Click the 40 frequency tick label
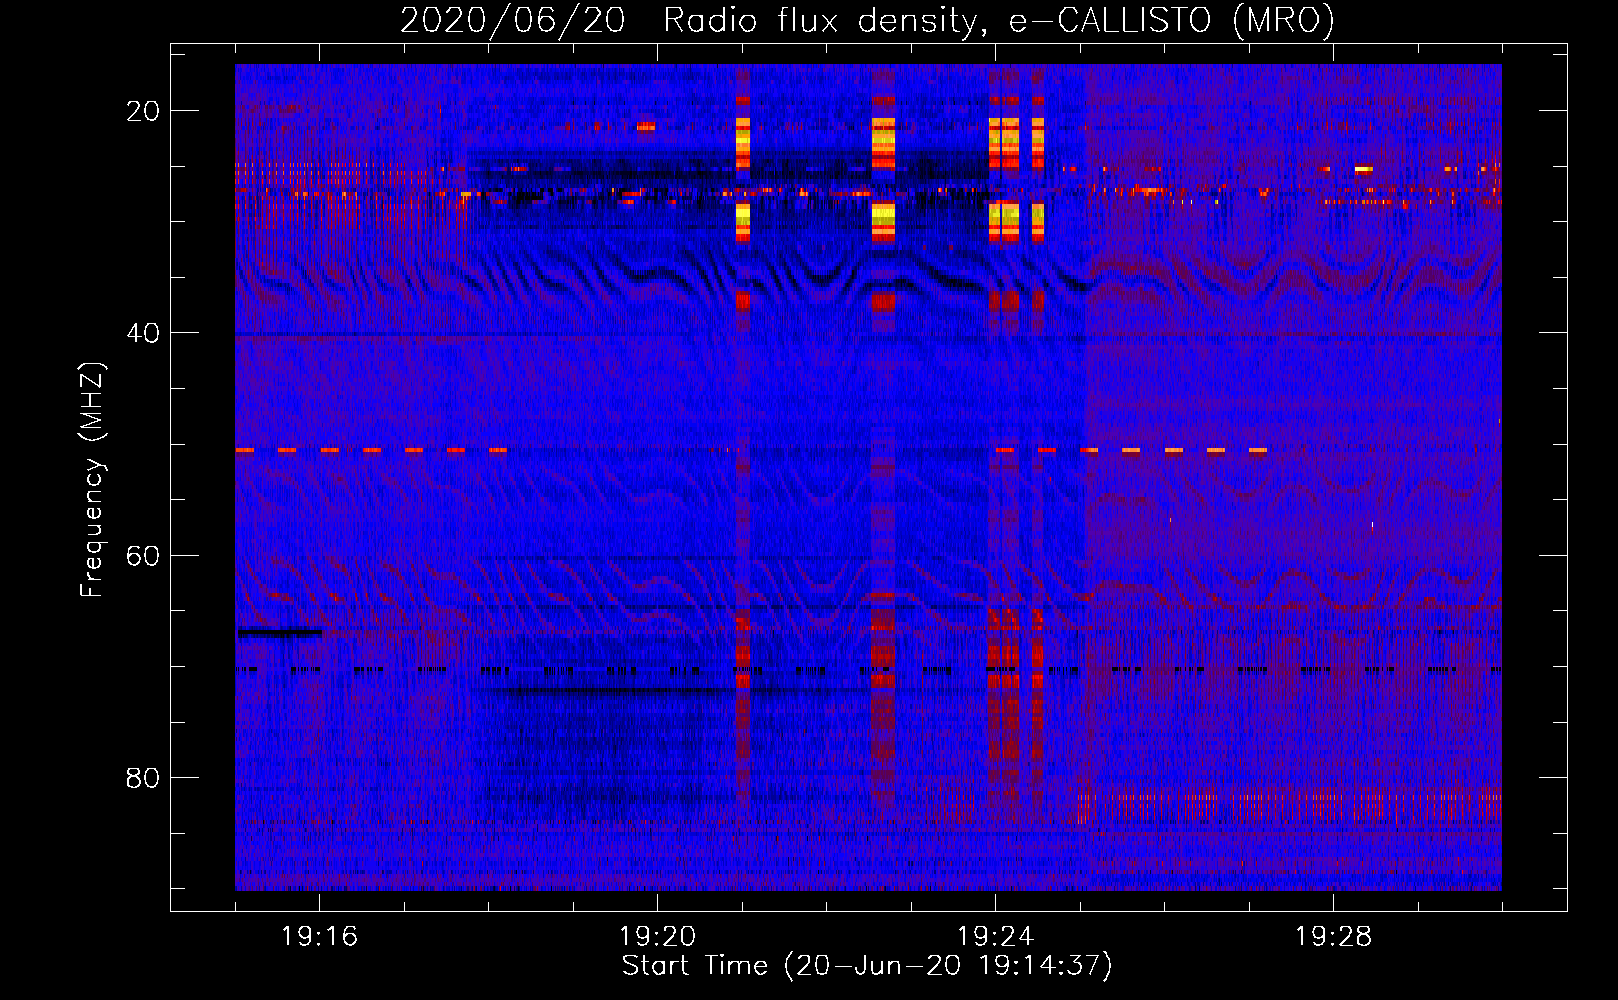The height and width of the screenshot is (1000, 1618). [x=142, y=333]
